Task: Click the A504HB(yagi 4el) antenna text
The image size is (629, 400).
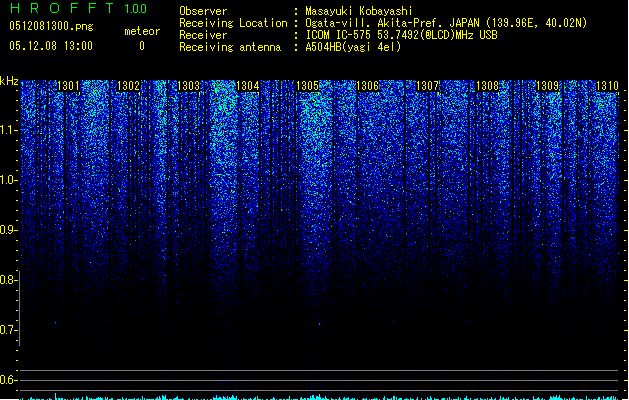Action: pos(353,47)
